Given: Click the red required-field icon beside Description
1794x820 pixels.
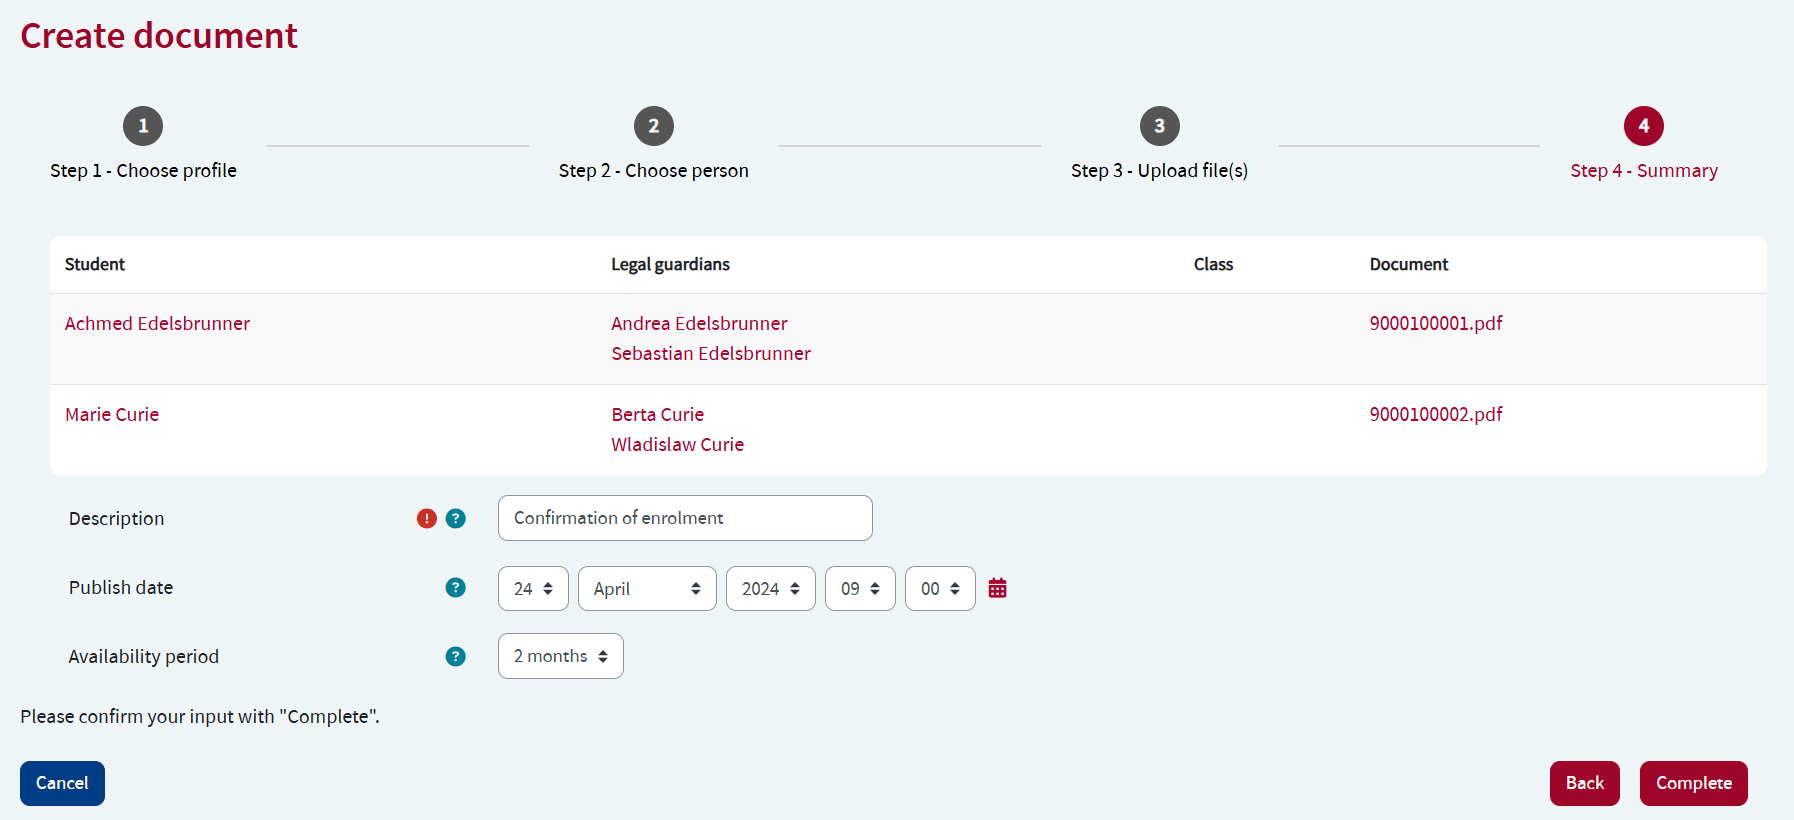Looking at the screenshot, I should 427,518.
